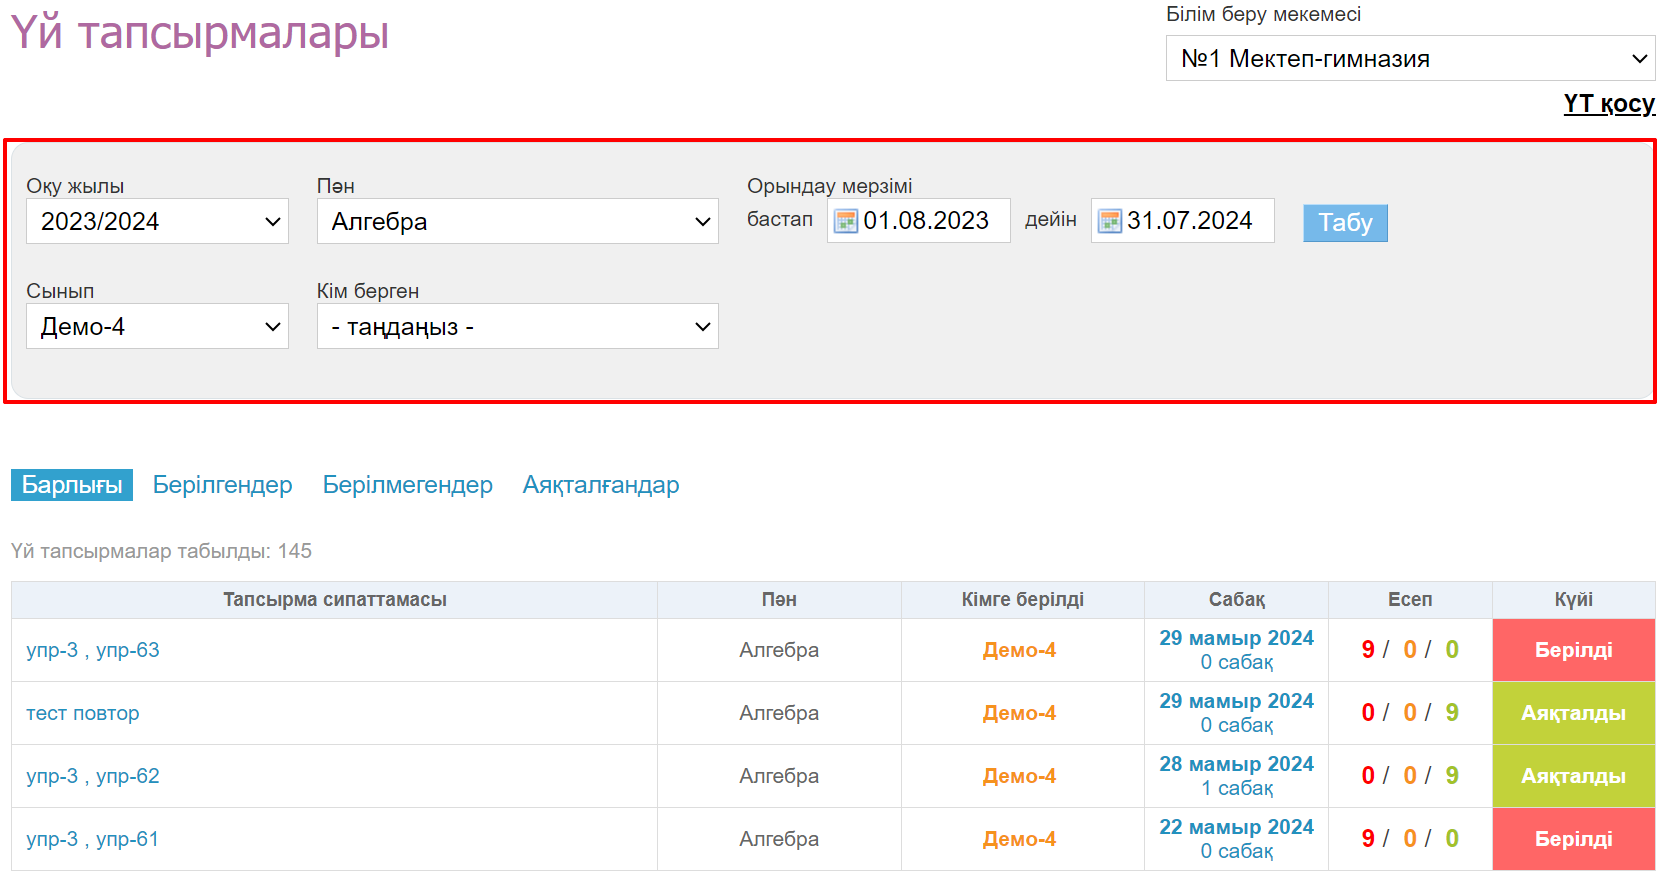Expand the Кім берген dropdown

(517, 326)
